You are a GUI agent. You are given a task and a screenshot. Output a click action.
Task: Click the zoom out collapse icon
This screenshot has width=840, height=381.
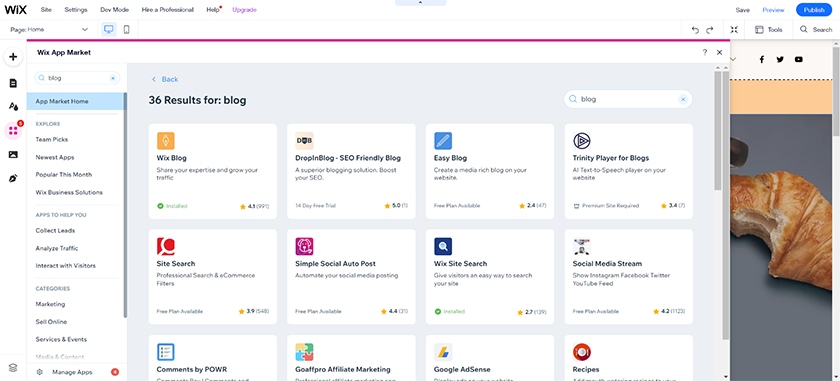[x=734, y=30]
